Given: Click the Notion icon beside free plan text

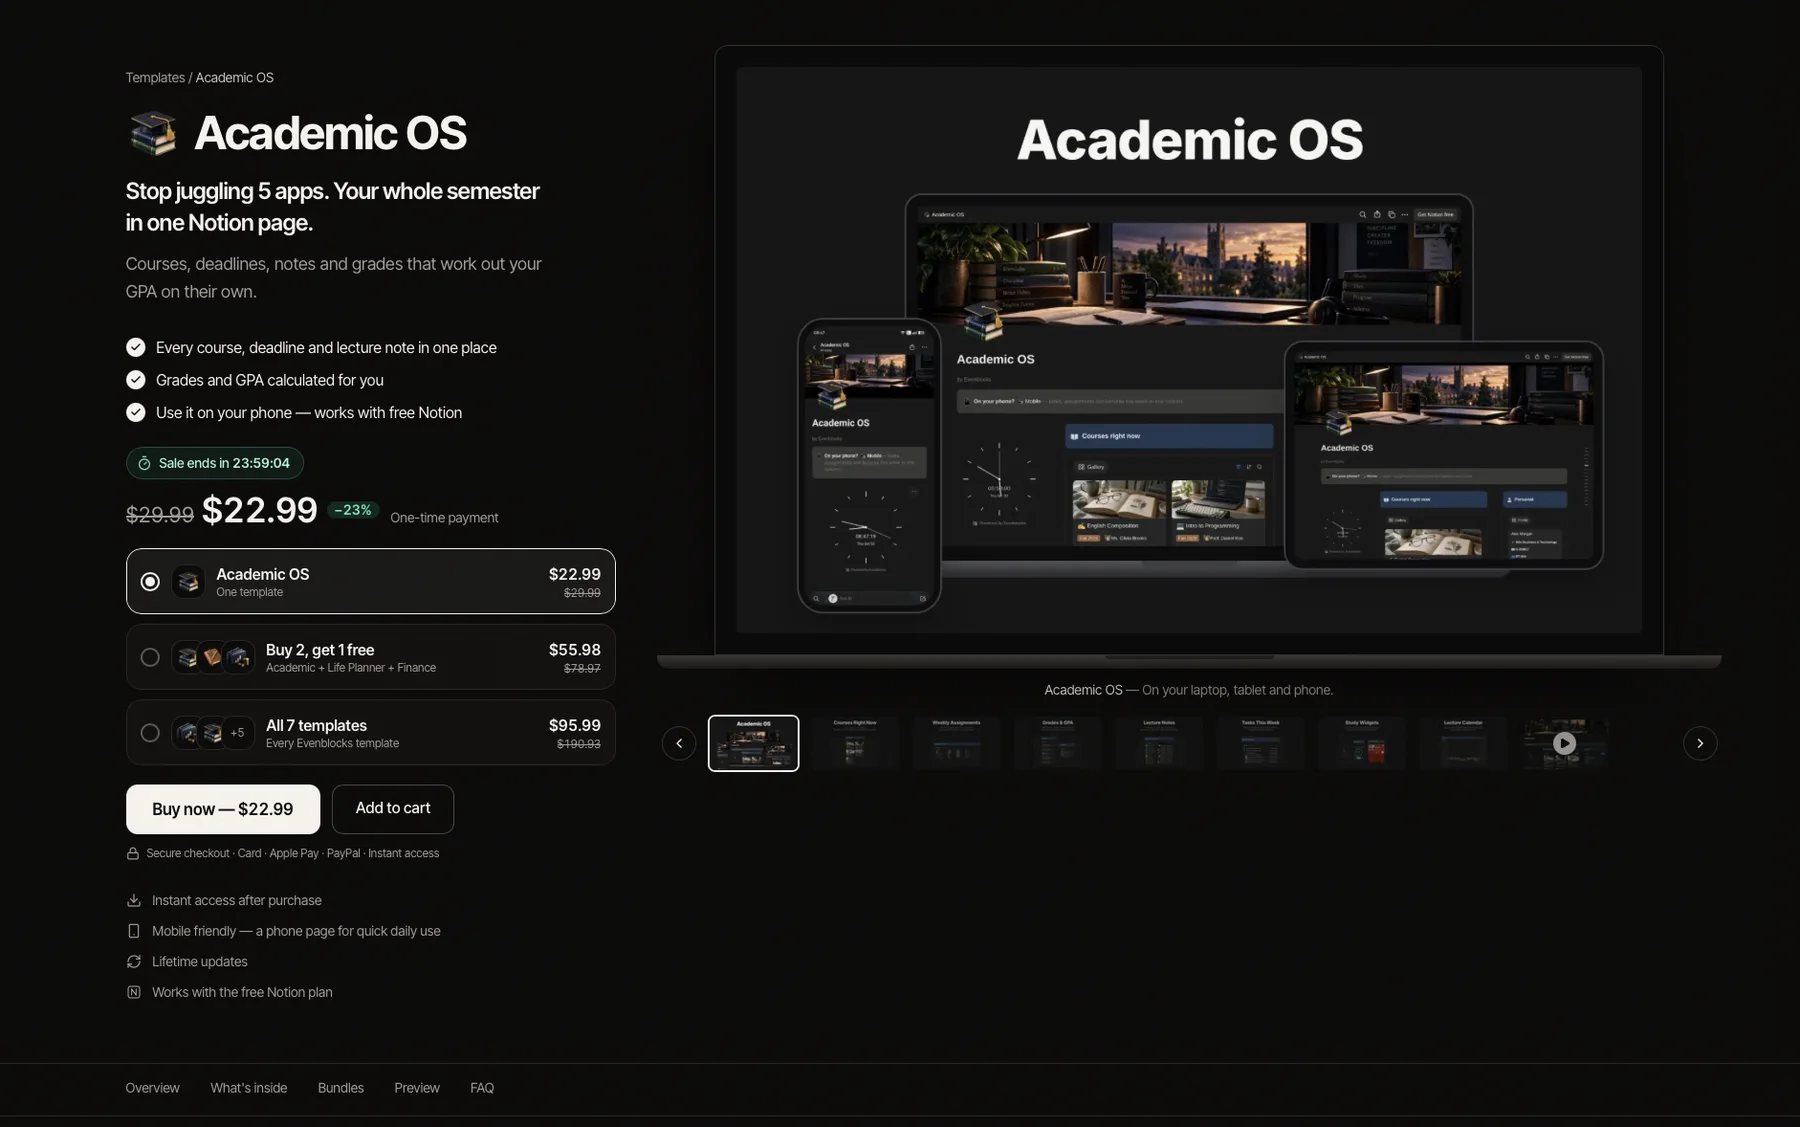Looking at the screenshot, I should (134, 992).
